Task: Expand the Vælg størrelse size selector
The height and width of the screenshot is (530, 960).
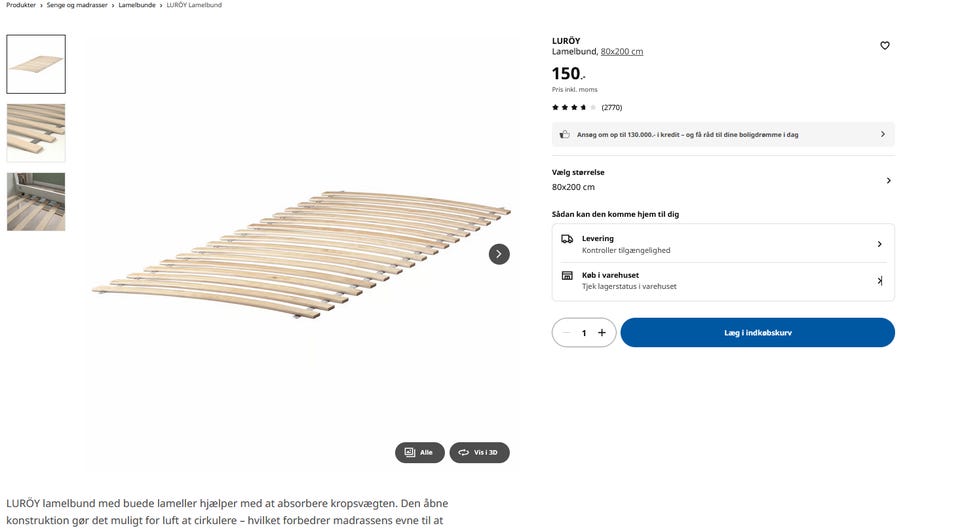Action: coord(888,180)
